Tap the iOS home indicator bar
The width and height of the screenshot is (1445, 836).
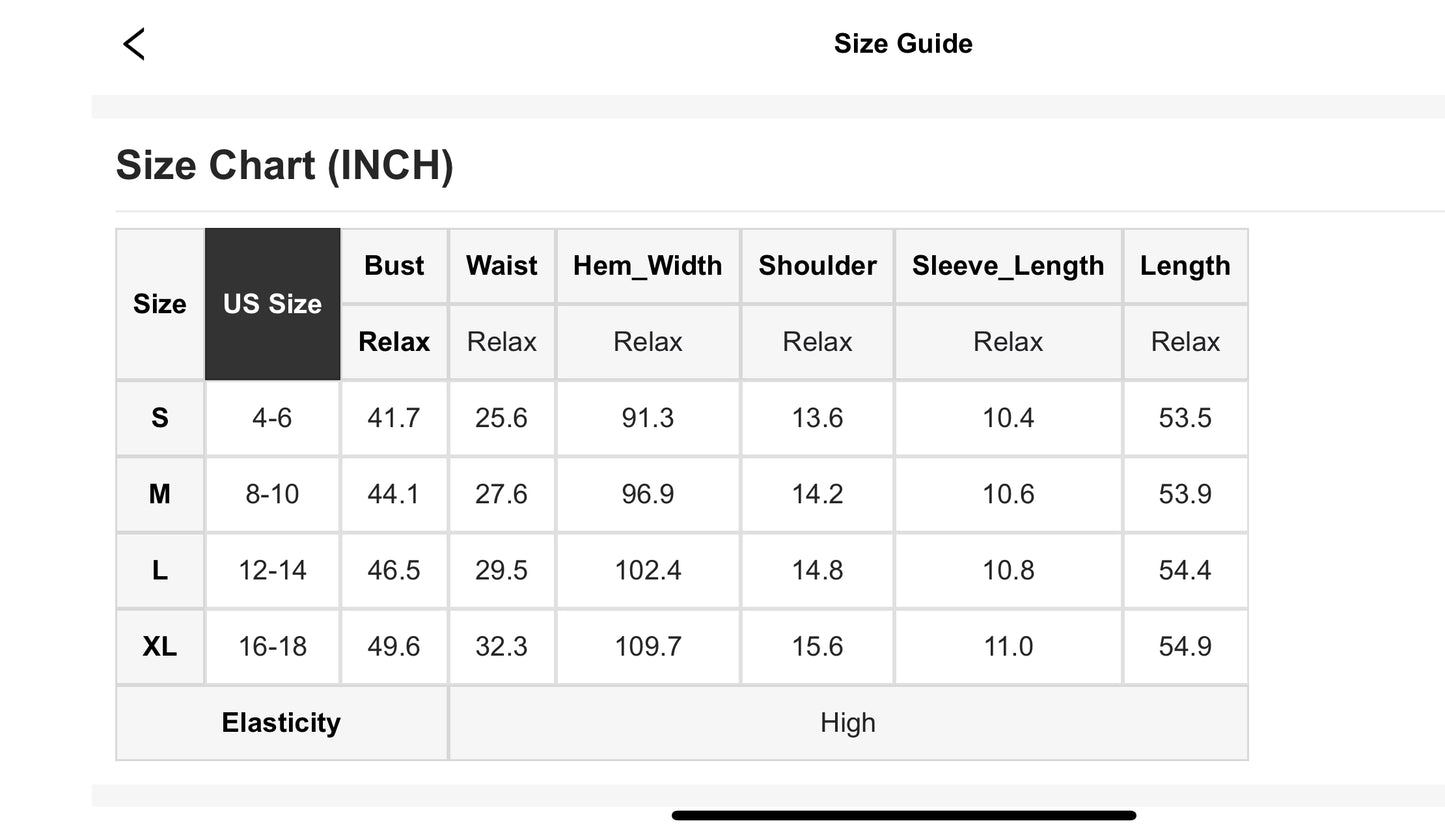click(x=904, y=816)
